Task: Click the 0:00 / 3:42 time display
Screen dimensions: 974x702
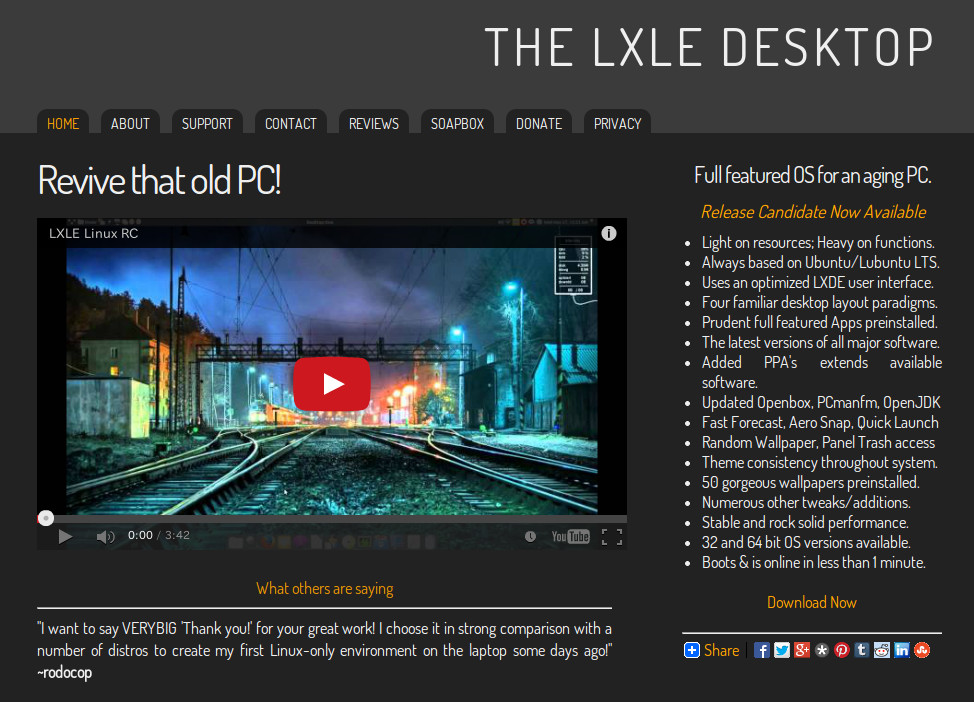Action: click(x=159, y=536)
